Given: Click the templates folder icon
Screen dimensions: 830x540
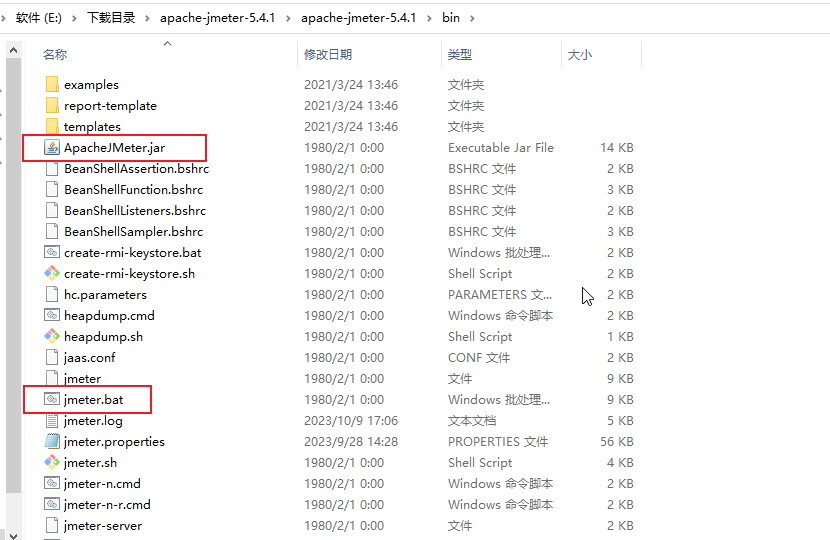Looking at the screenshot, I should click(52, 127).
